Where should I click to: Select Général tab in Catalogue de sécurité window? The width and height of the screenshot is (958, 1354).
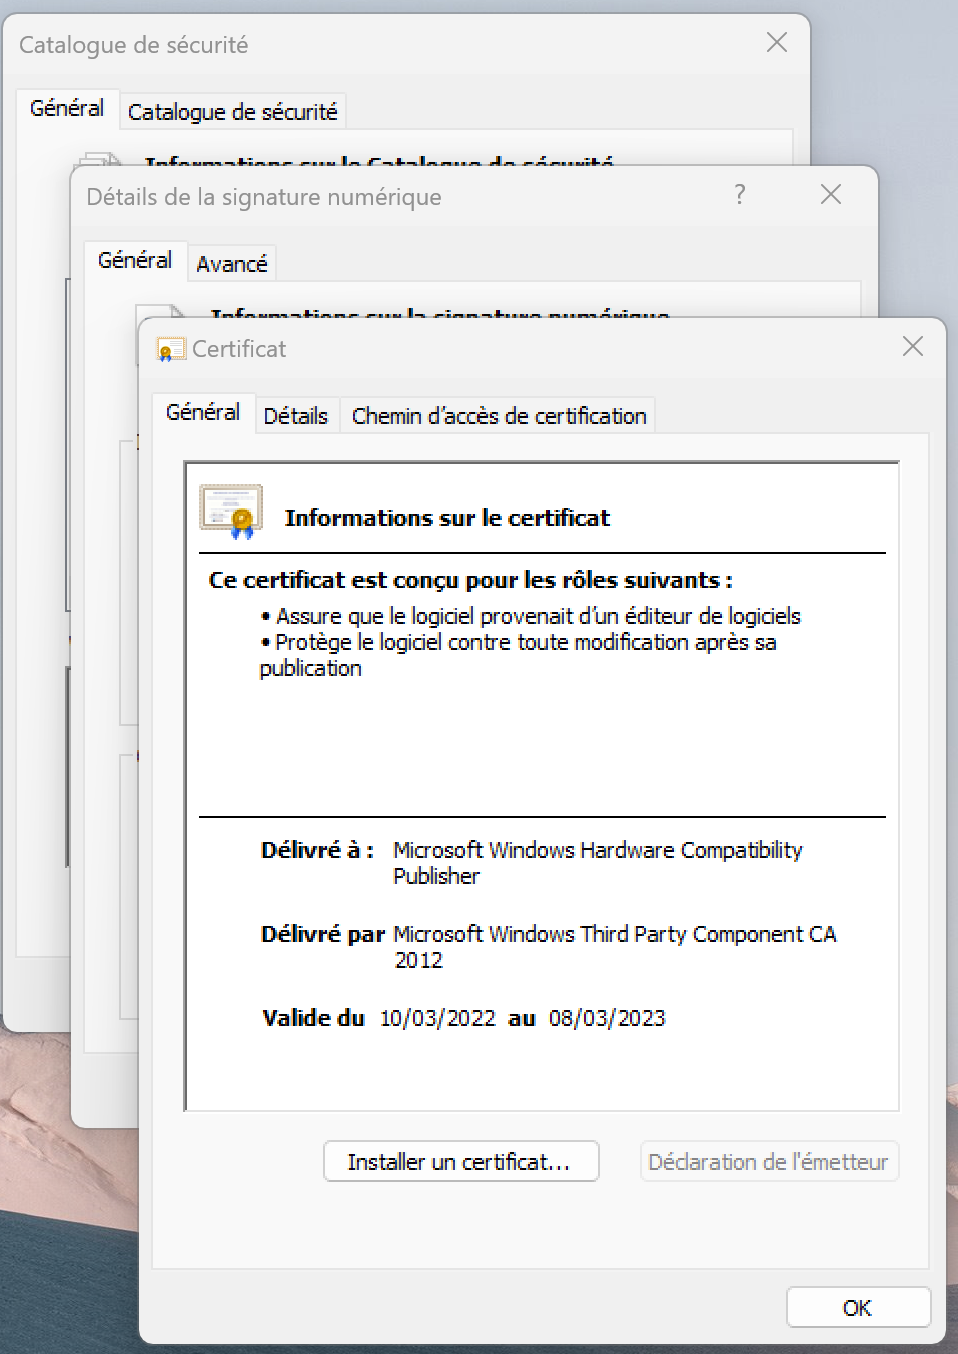[x=67, y=108]
